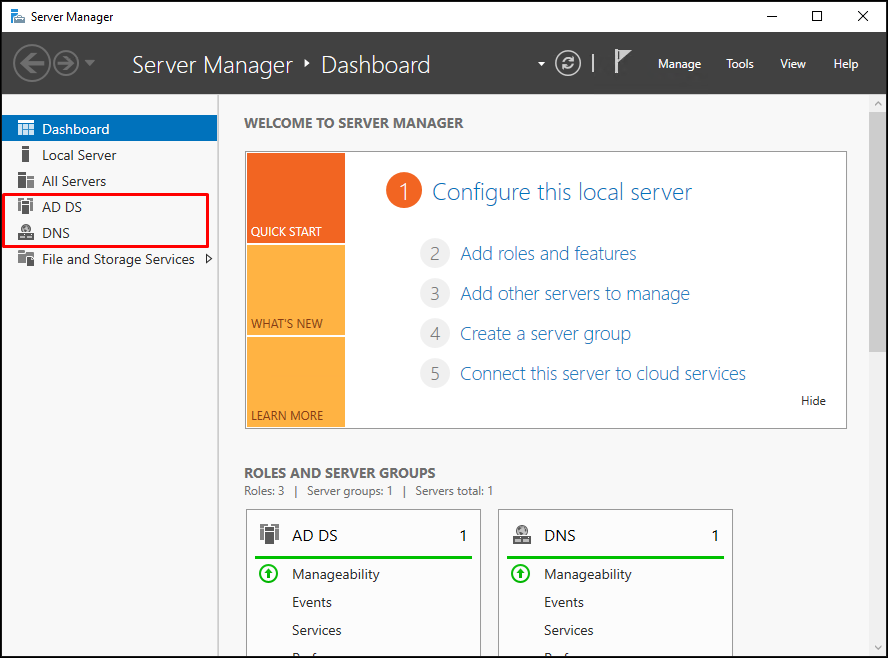This screenshot has width=888, height=658.
Task: Click the DNS tile header icon
Action: click(x=522, y=535)
